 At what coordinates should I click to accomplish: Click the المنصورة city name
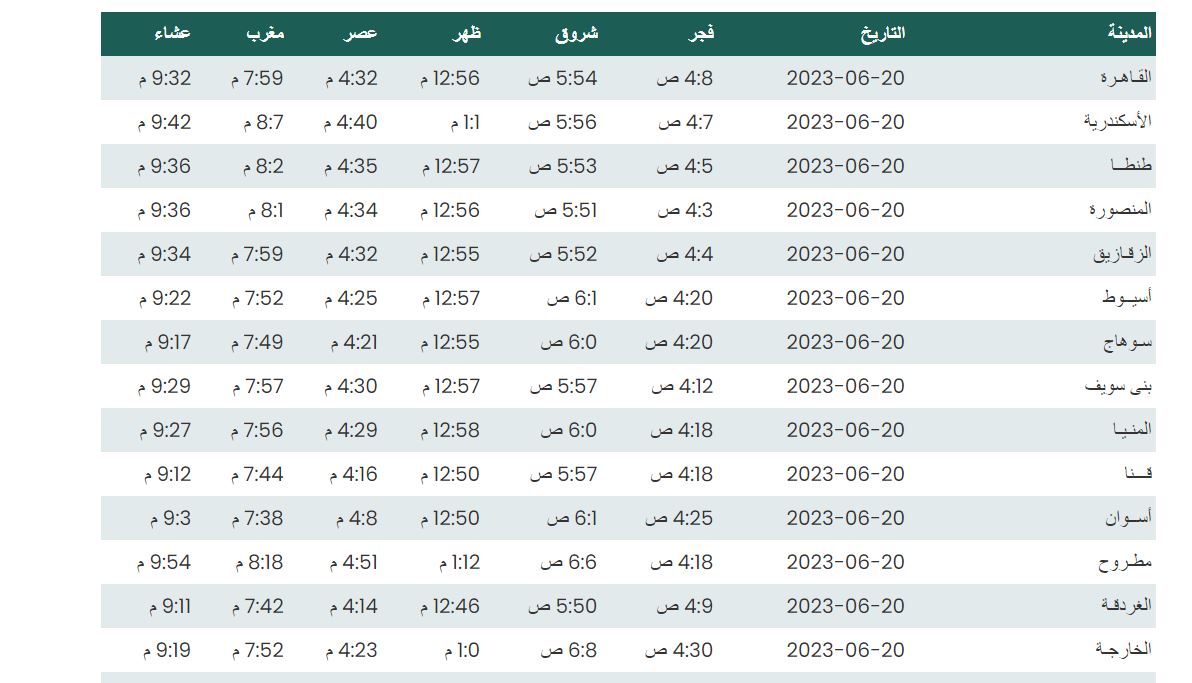click(1120, 210)
